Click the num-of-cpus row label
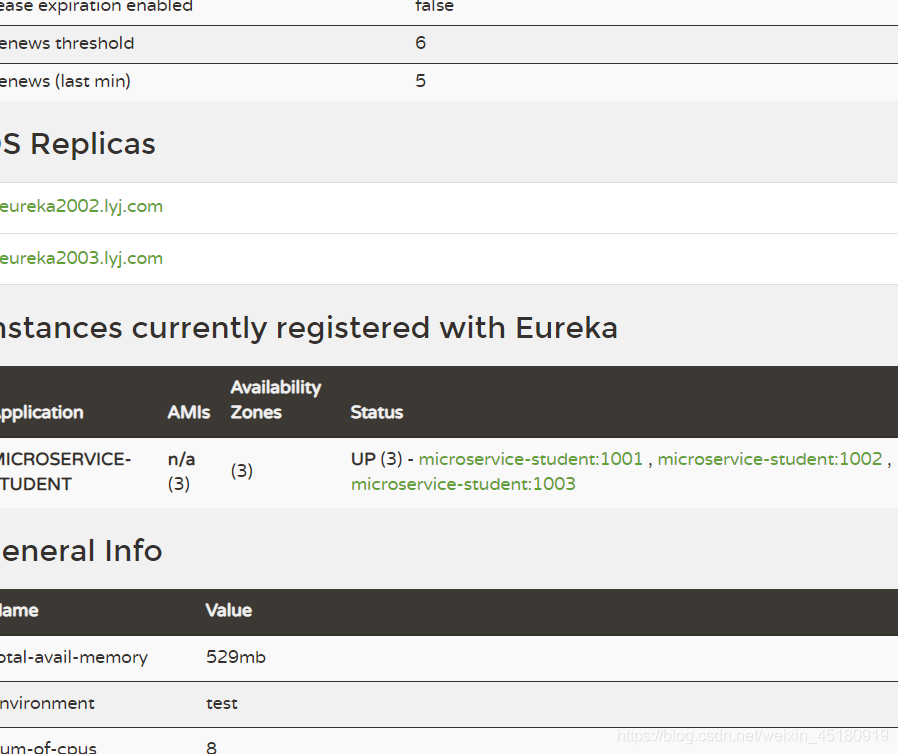The height and width of the screenshot is (754, 898). coord(48,747)
